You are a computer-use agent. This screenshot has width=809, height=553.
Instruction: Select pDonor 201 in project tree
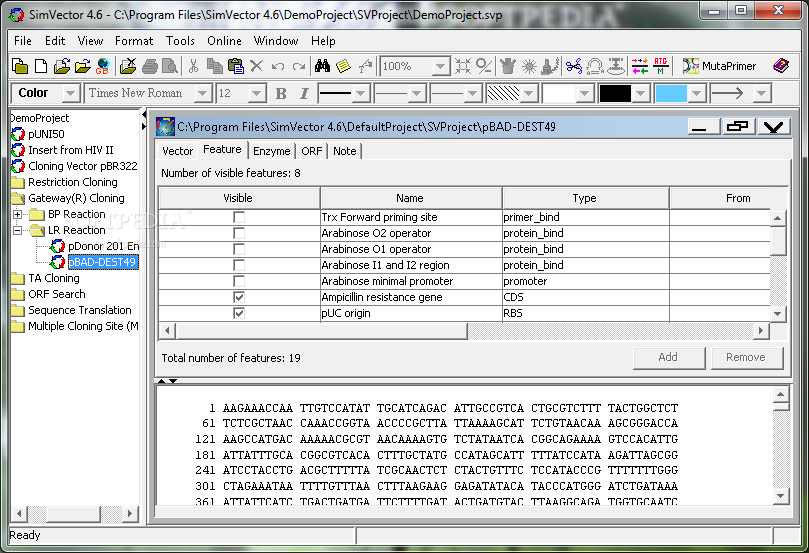103,246
